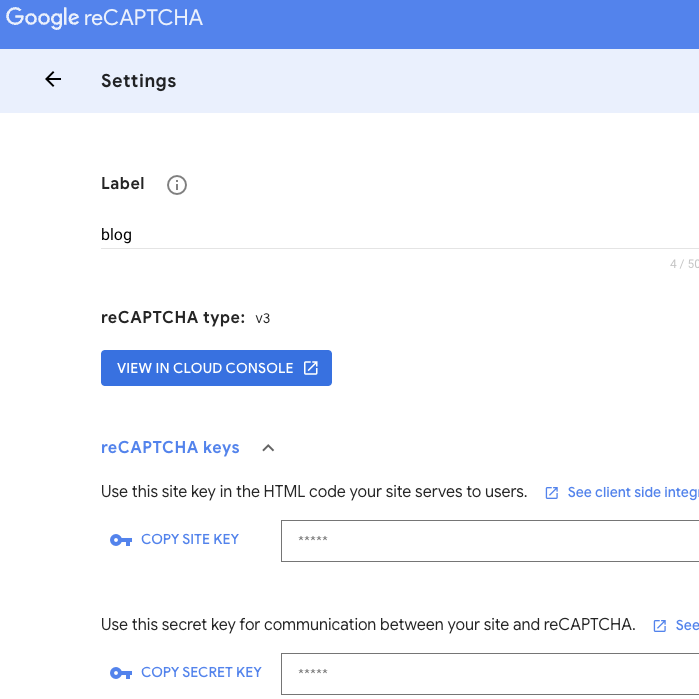Screen dimensions: 699x699
Task: Click key icon beside Copy Site Key
Action: 121,540
